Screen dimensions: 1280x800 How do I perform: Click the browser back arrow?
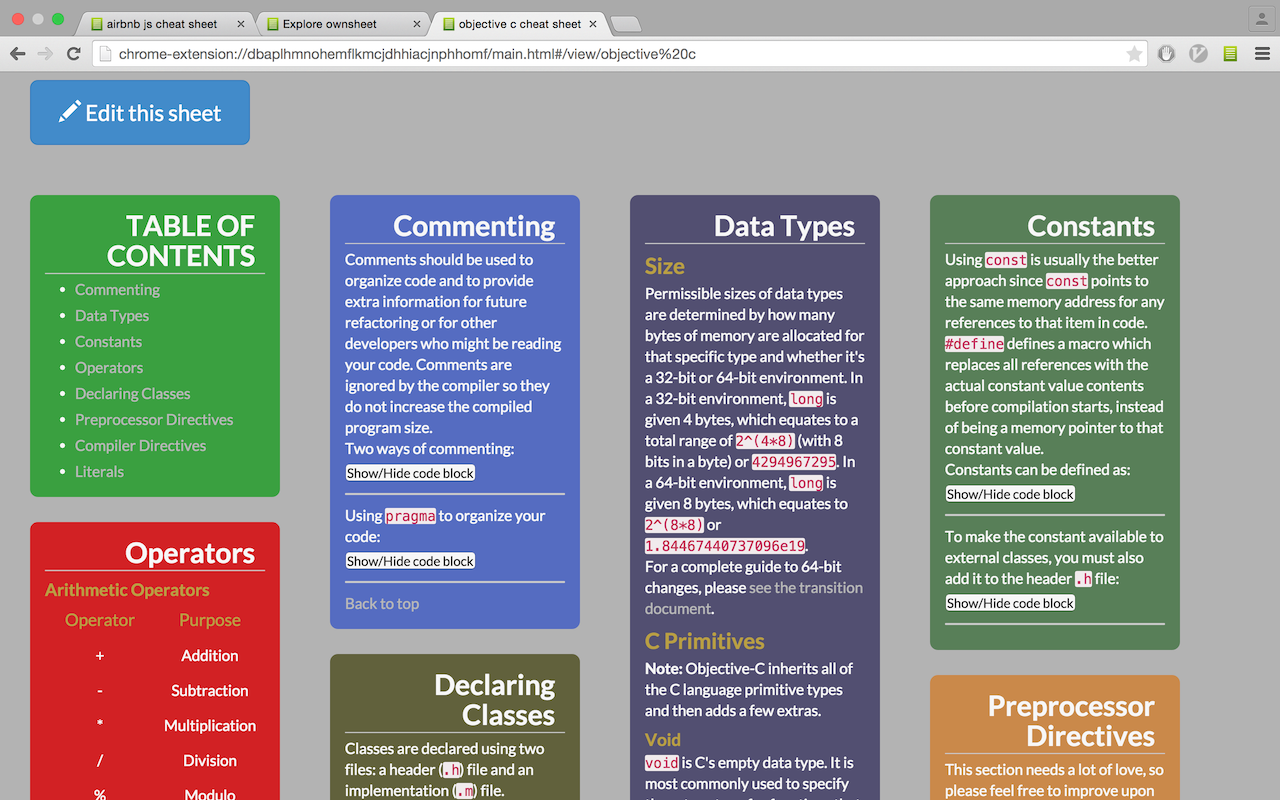click(18, 54)
